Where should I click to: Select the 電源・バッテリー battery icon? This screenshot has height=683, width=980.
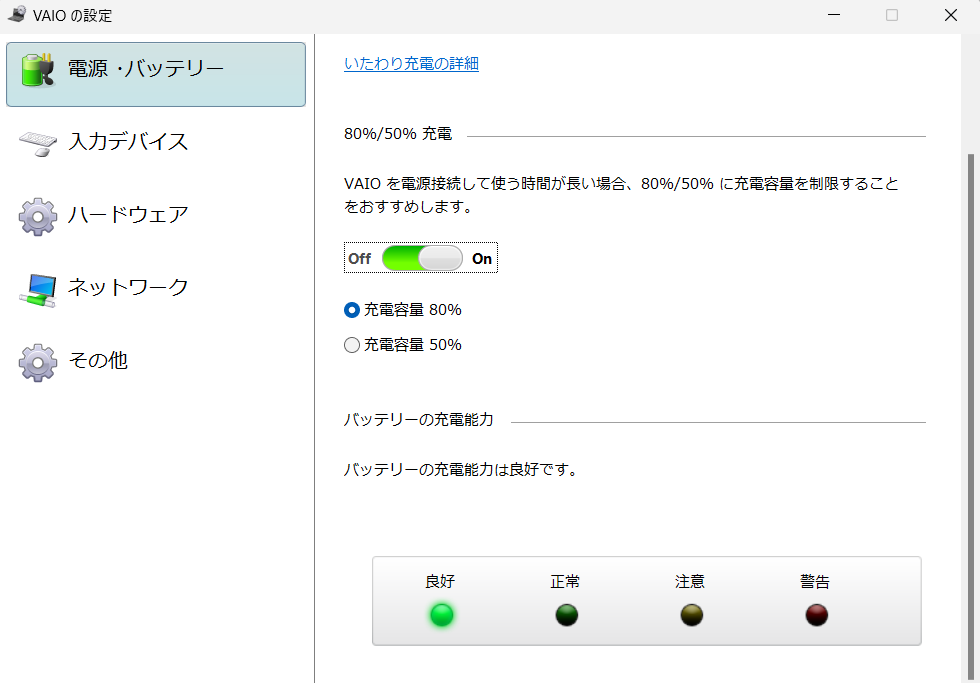click(x=37, y=70)
